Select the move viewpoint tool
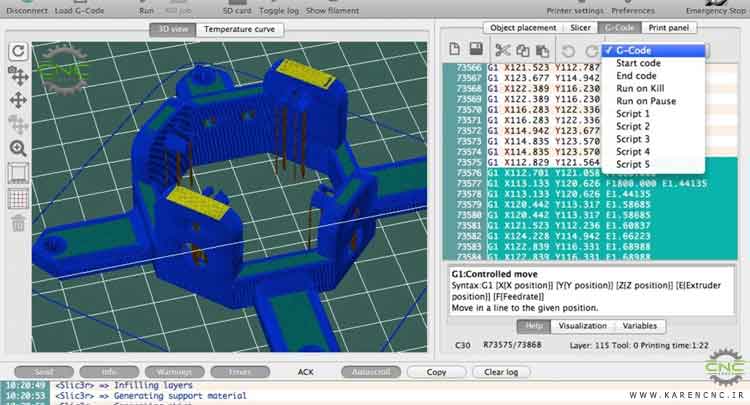 point(18,76)
